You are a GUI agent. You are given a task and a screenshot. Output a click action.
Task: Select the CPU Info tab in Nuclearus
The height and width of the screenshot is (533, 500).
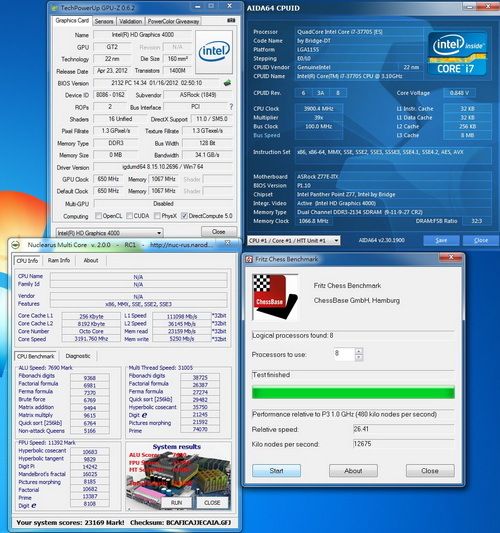pos(27,261)
